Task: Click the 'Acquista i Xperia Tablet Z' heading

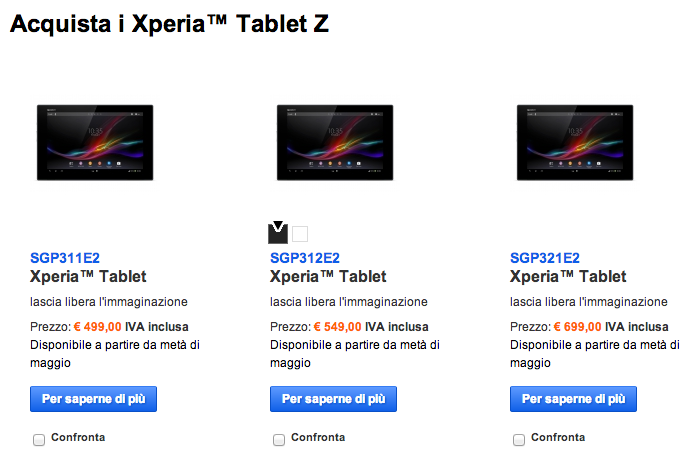Action: point(169,24)
